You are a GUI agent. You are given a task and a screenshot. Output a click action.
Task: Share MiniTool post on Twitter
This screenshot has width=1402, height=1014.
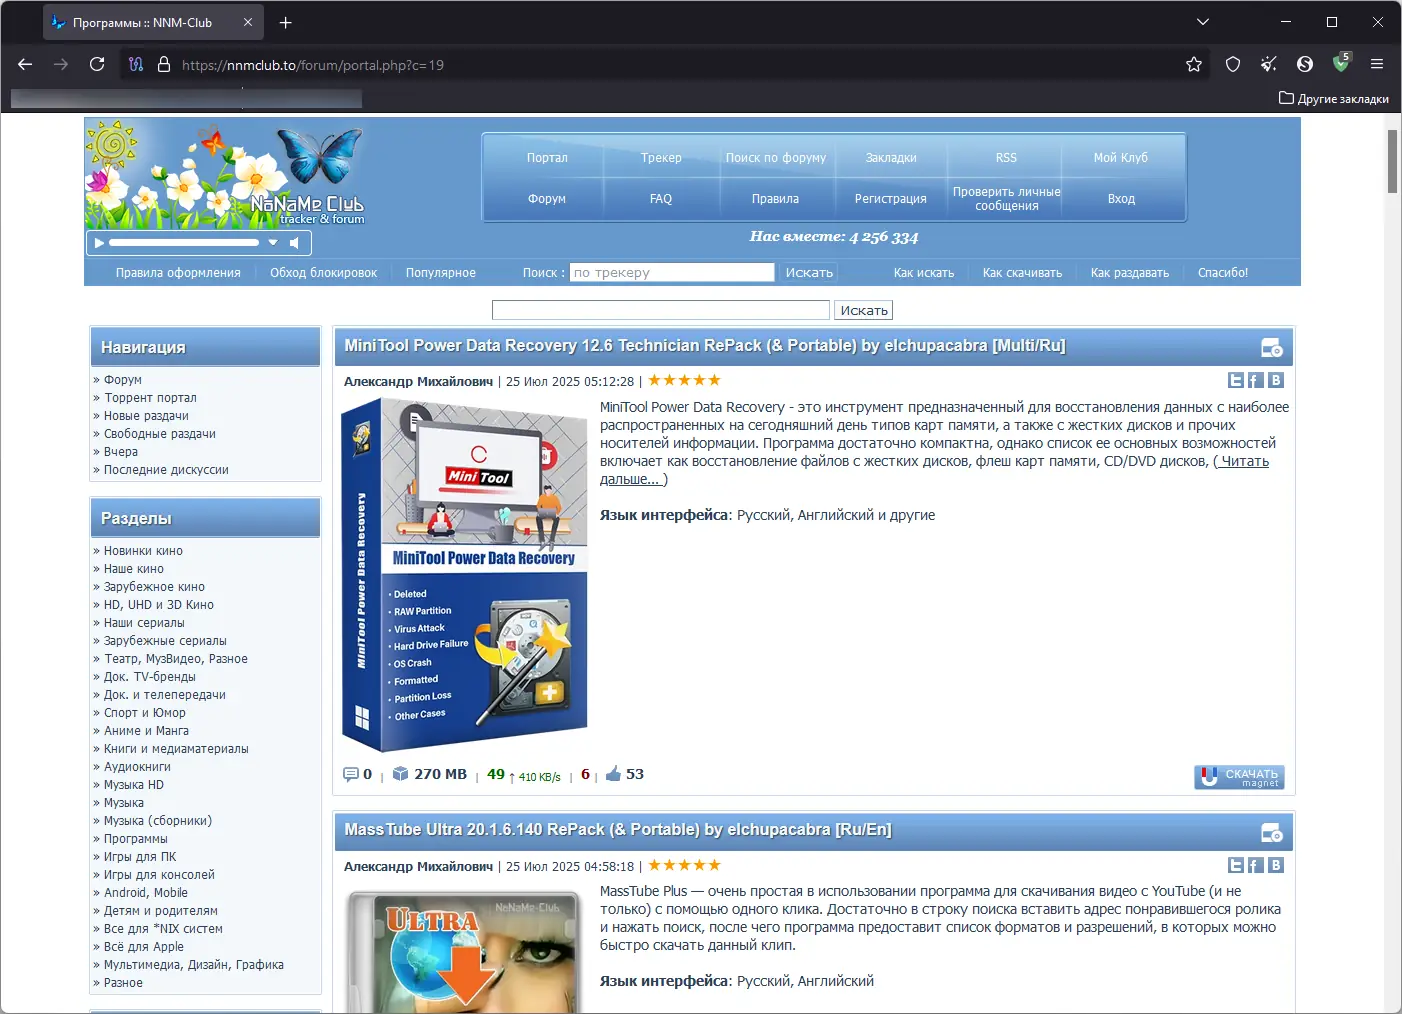(1236, 380)
